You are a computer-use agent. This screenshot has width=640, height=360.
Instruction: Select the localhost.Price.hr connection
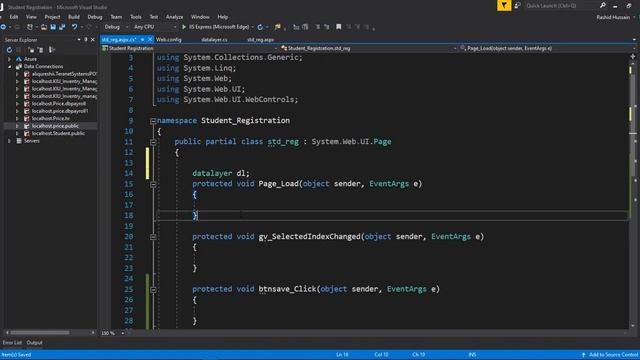(51, 118)
